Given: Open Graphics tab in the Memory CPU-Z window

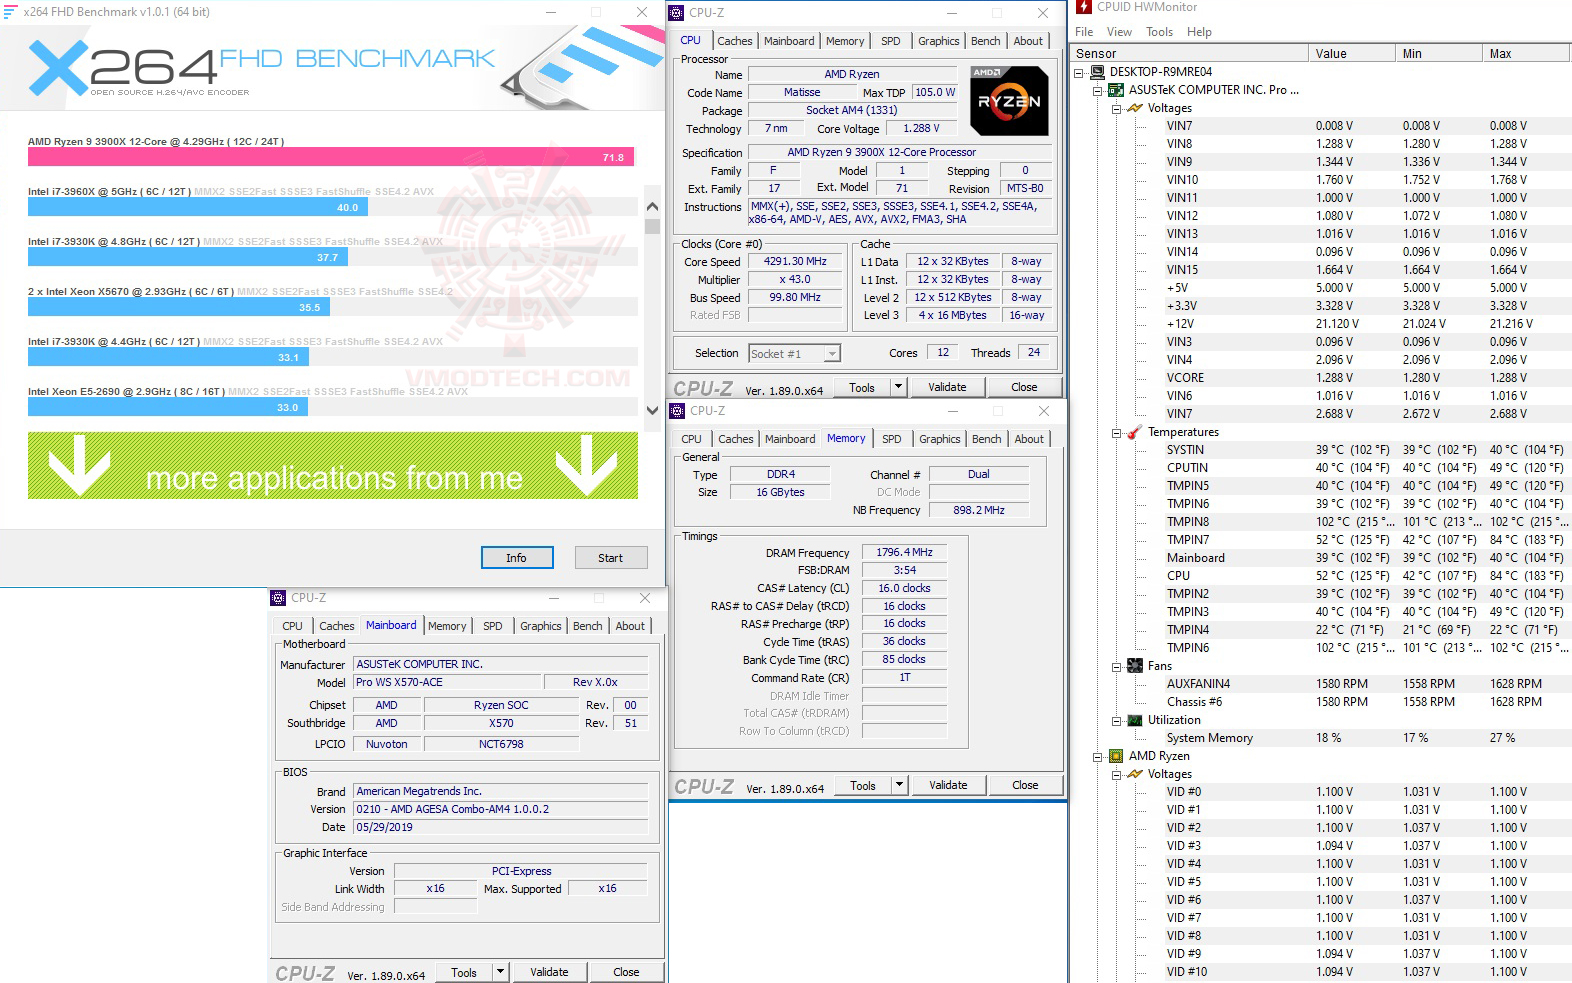Looking at the screenshot, I should coord(939,439).
